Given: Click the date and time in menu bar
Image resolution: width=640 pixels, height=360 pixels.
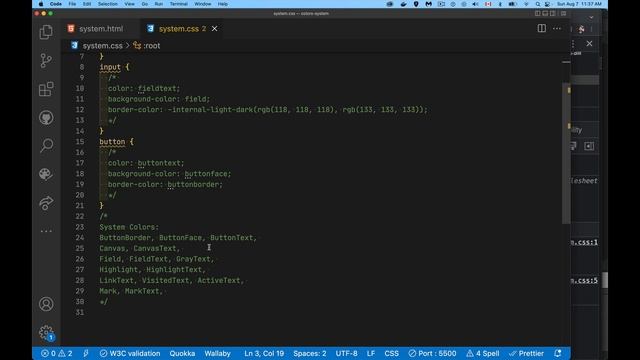Looking at the screenshot, I should pos(579,4).
